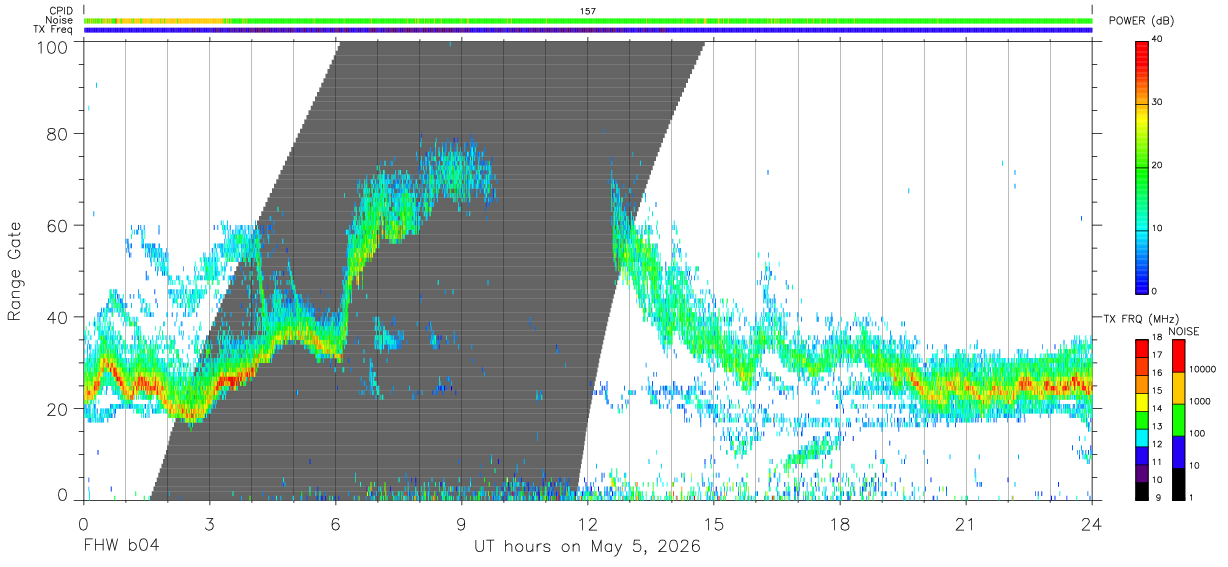Click the 18 MHz tick label

[x=1157, y=339]
